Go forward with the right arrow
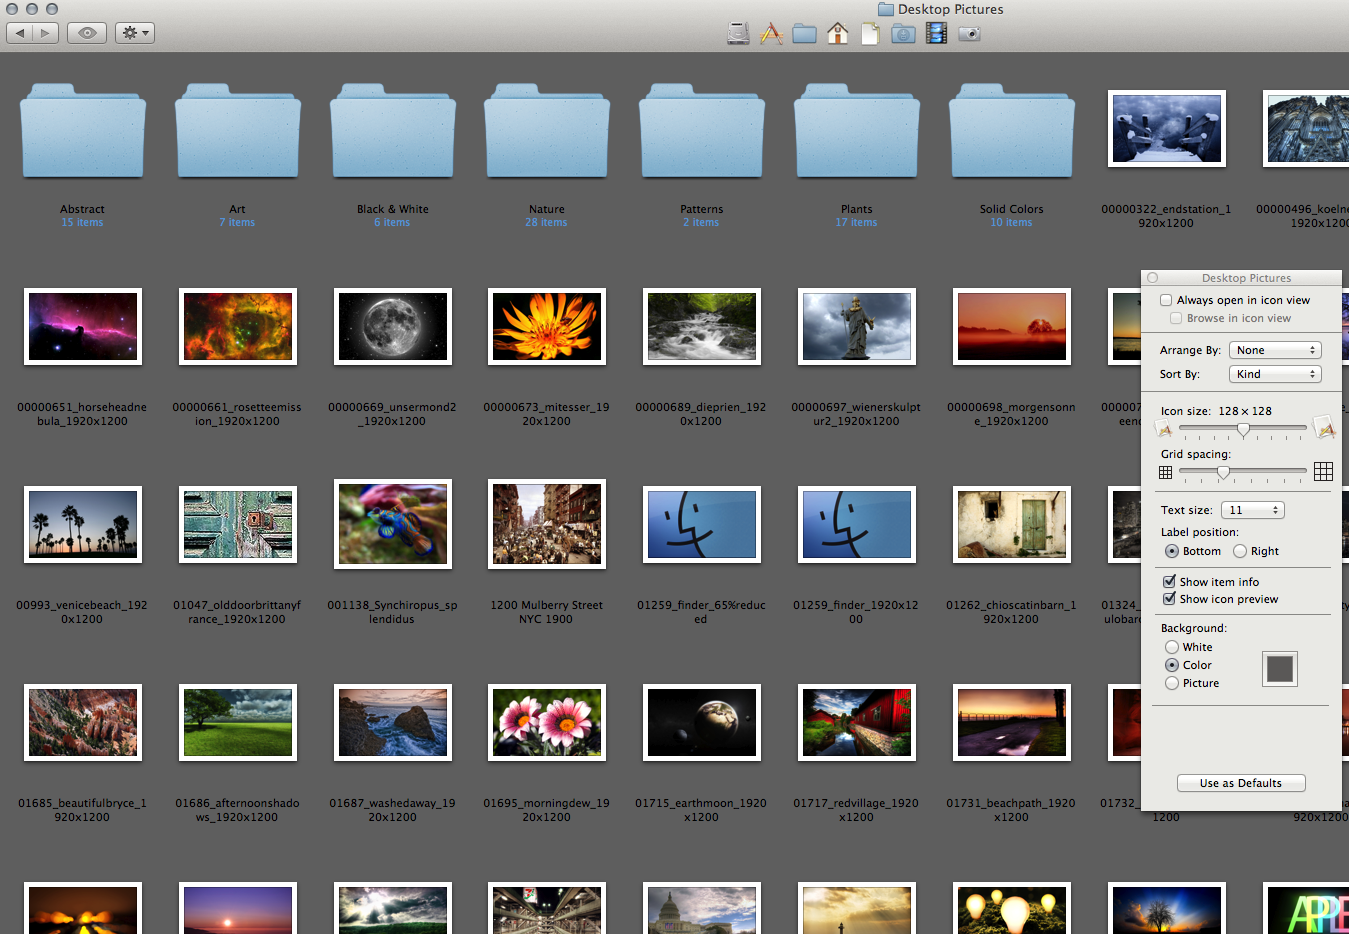Image resolution: width=1349 pixels, height=934 pixels. 45,33
